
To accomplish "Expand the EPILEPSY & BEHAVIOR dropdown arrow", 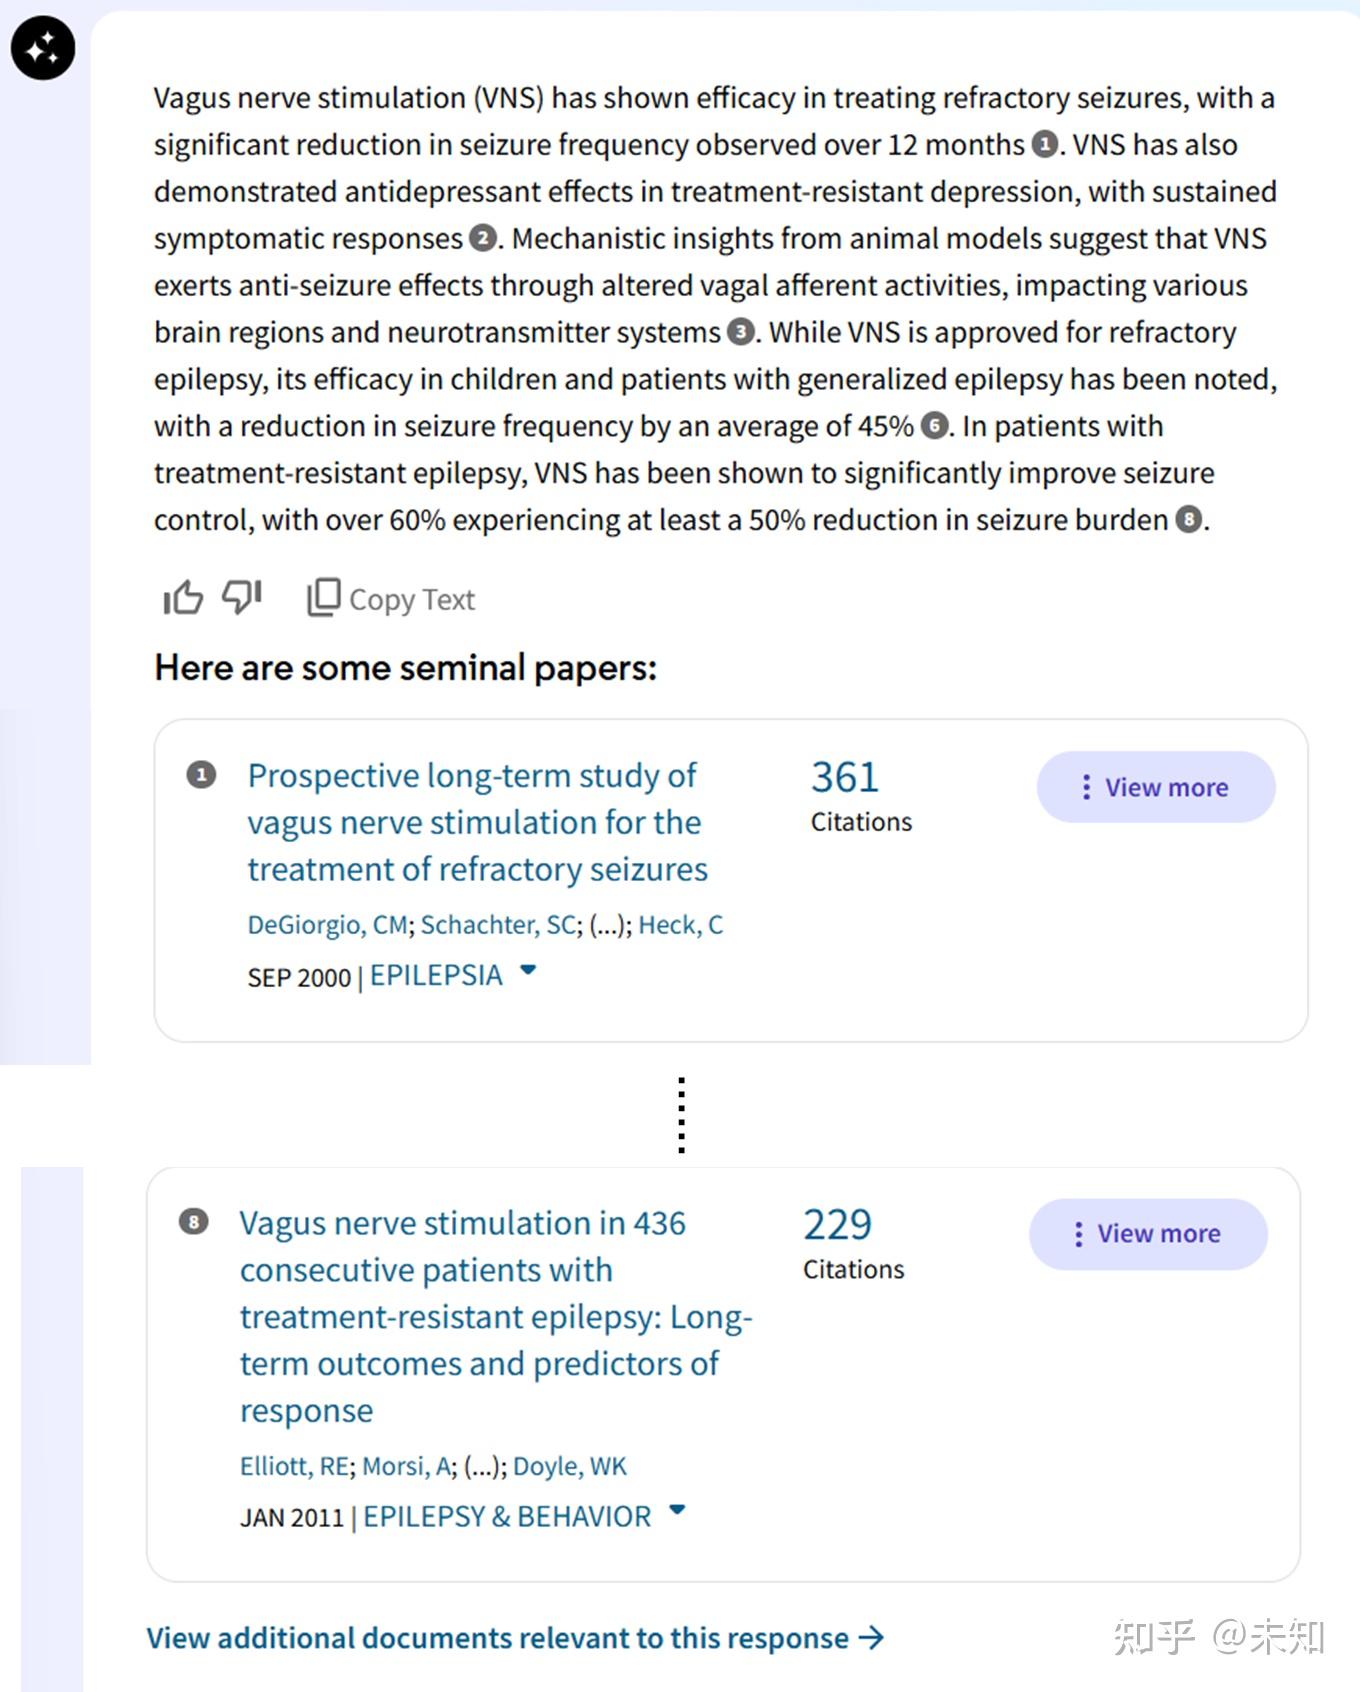I will click(677, 1510).
